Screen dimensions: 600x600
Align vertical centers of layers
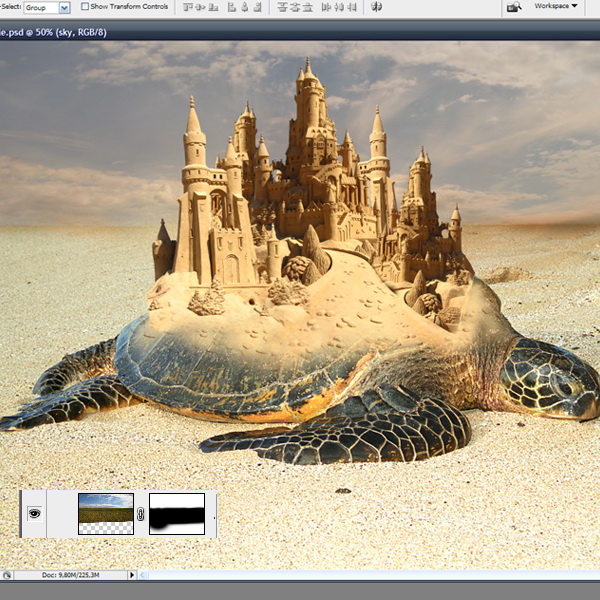pos(200,7)
